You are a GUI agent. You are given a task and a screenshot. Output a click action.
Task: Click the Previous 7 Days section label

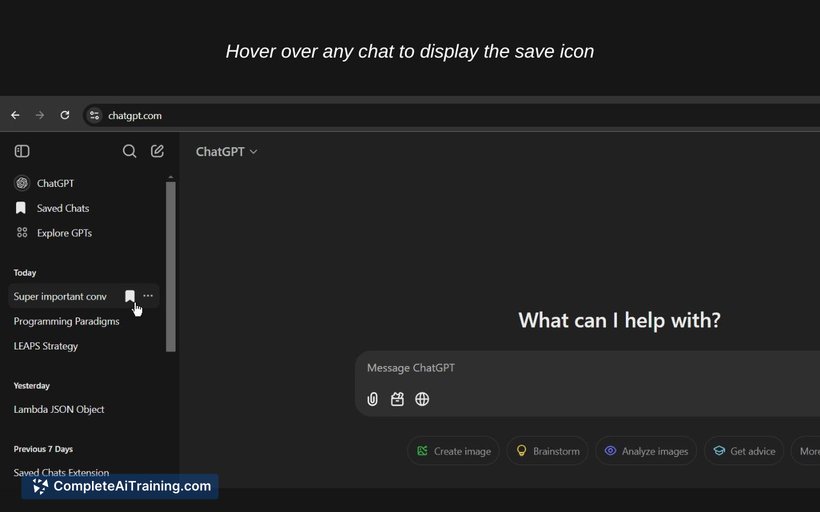[43, 449]
